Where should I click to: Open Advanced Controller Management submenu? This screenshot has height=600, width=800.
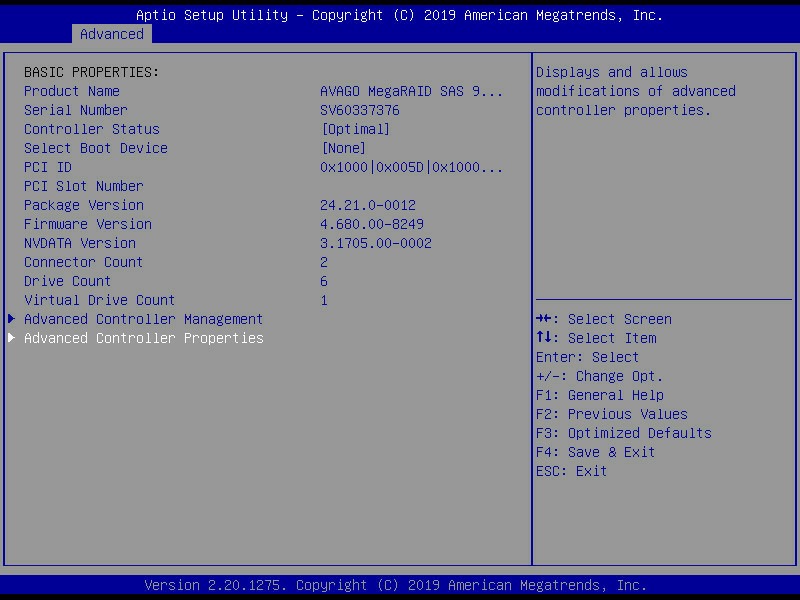click(143, 319)
